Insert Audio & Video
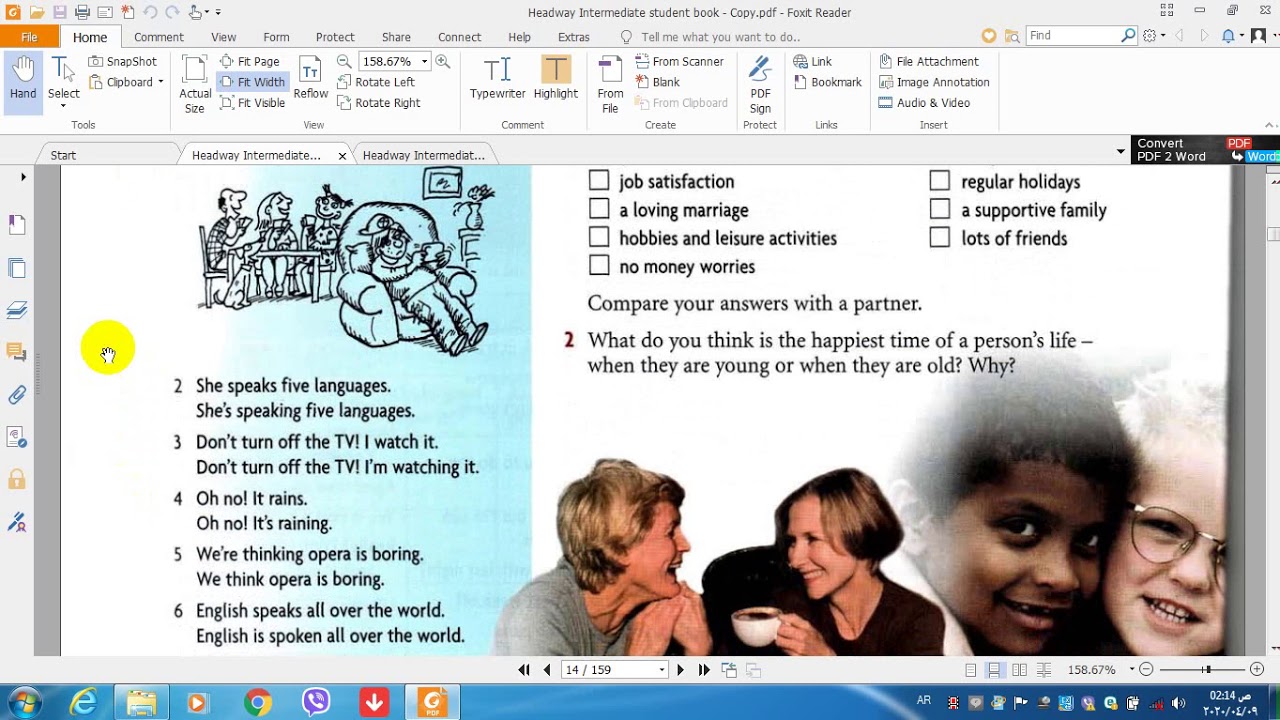The image size is (1280, 720). tap(924, 103)
